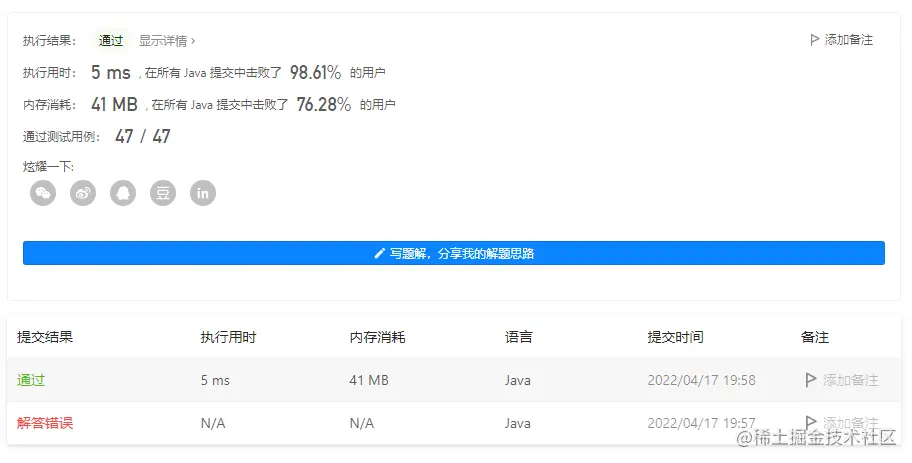912x463 pixels.
Task: Click the blue 写题解 button
Action: pyautogui.click(x=454, y=253)
